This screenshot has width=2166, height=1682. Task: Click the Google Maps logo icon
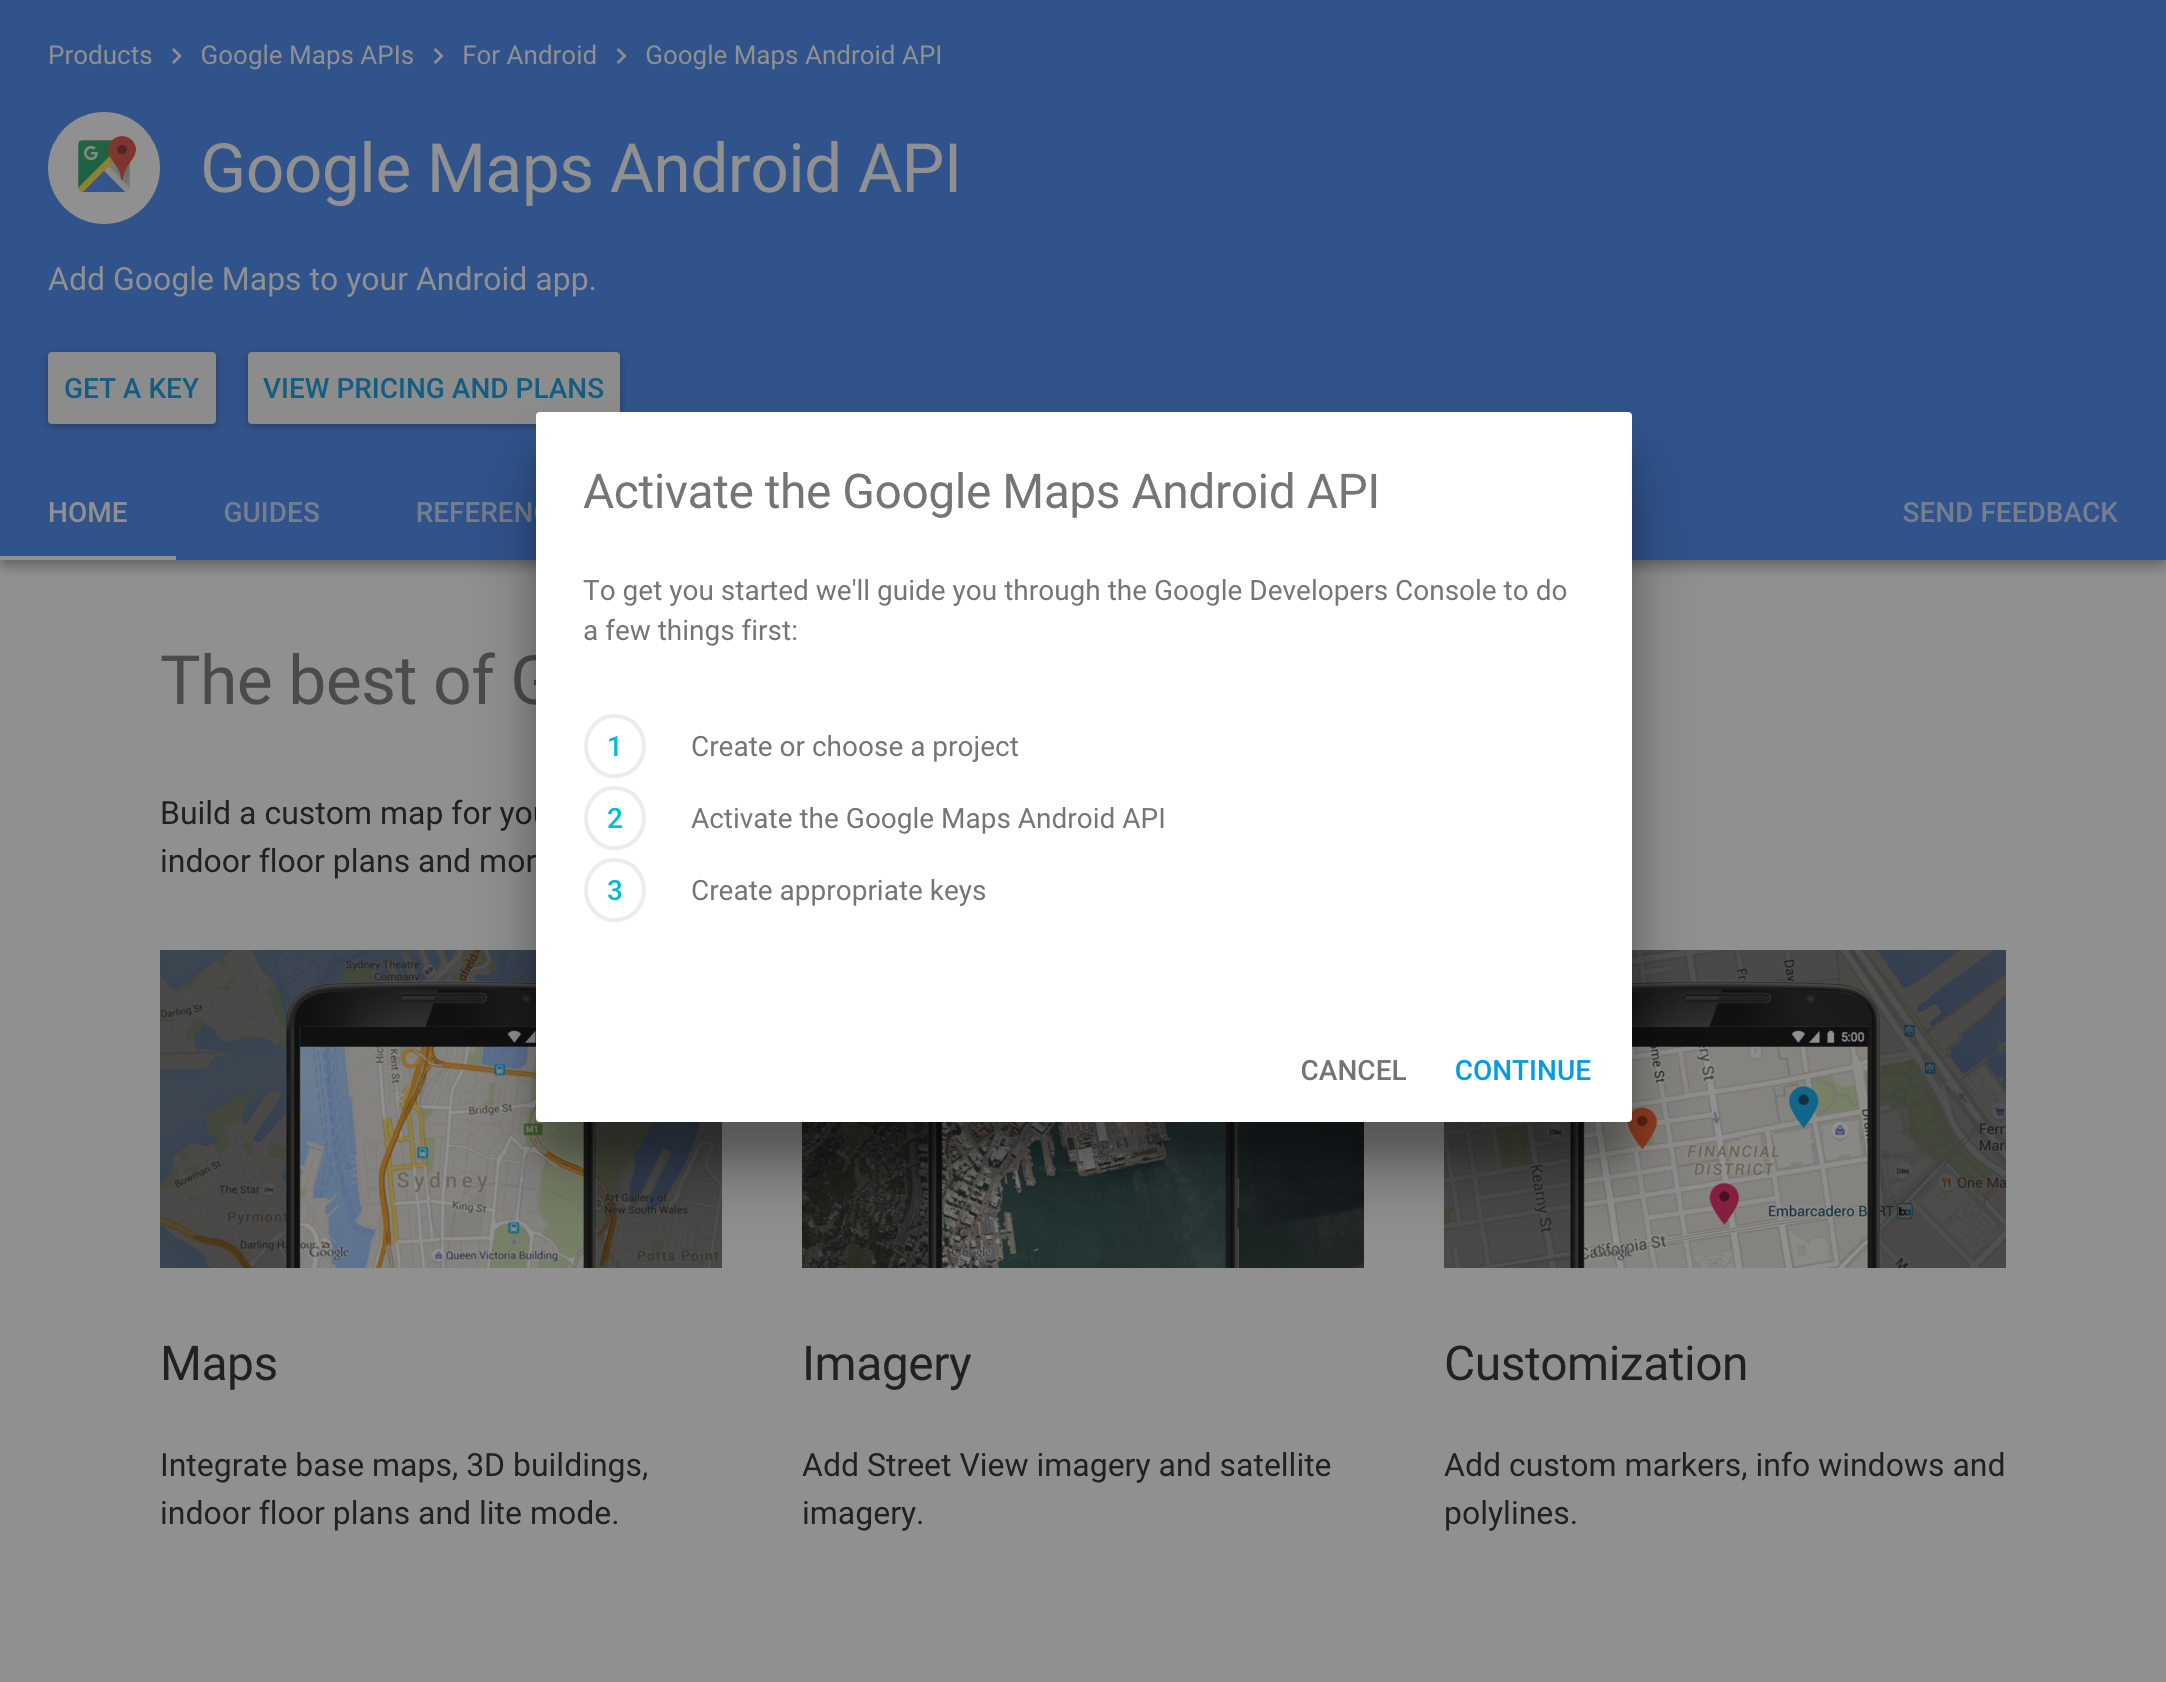tap(104, 167)
